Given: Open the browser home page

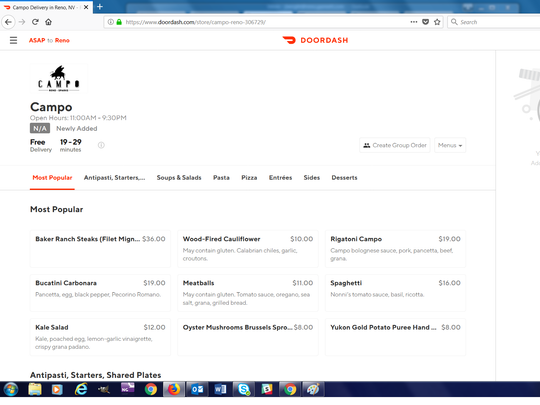Looking at the screenshot, I should click(x=49, y=22).
